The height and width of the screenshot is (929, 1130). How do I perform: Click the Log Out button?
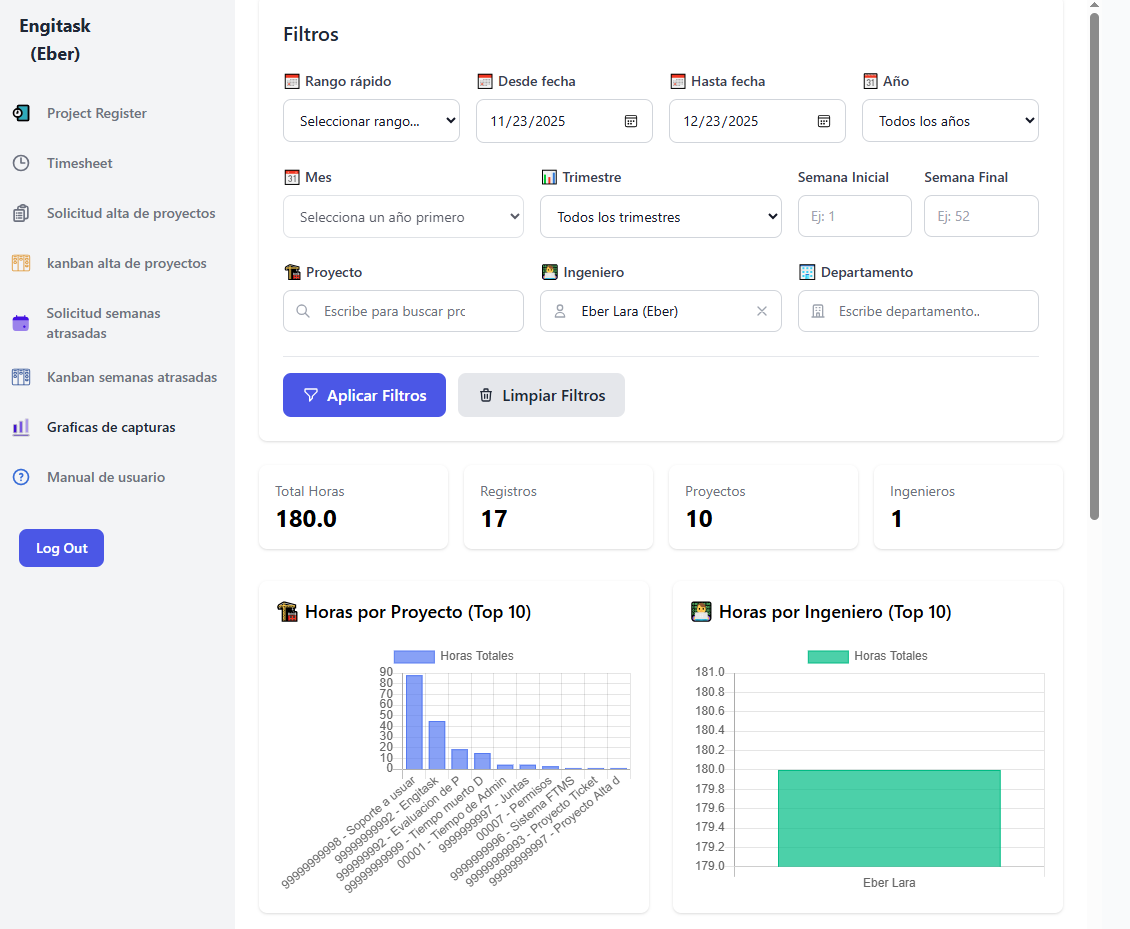pos(61,548)
